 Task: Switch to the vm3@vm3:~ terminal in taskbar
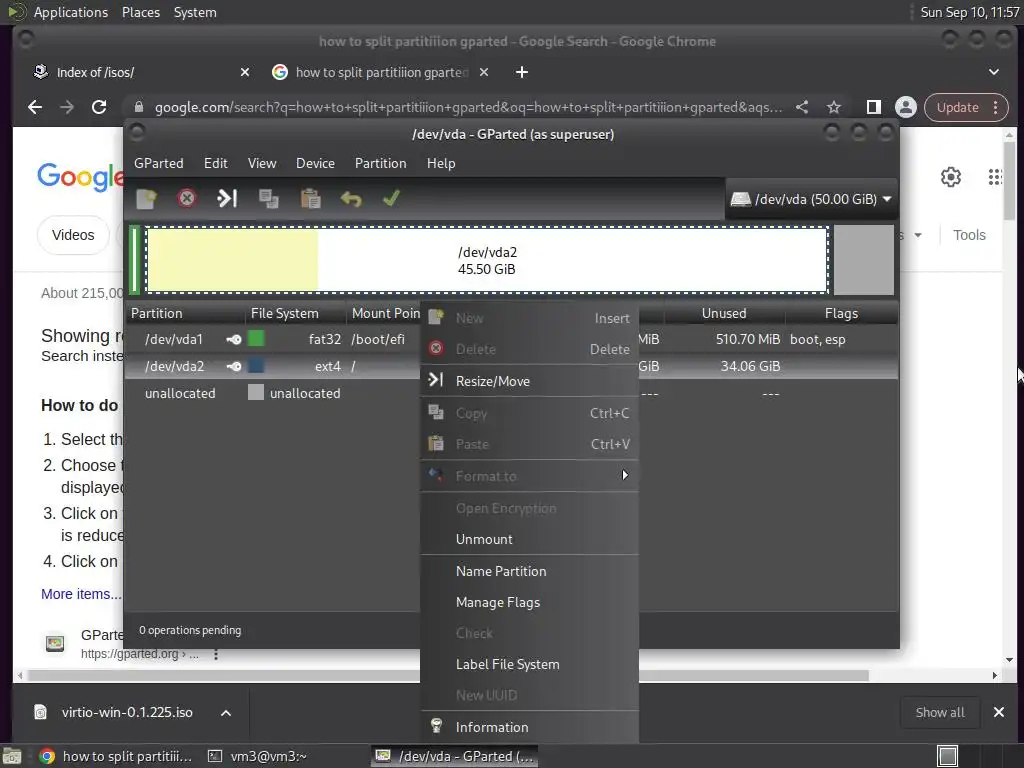pyautogui.click(x=257, y=756)
